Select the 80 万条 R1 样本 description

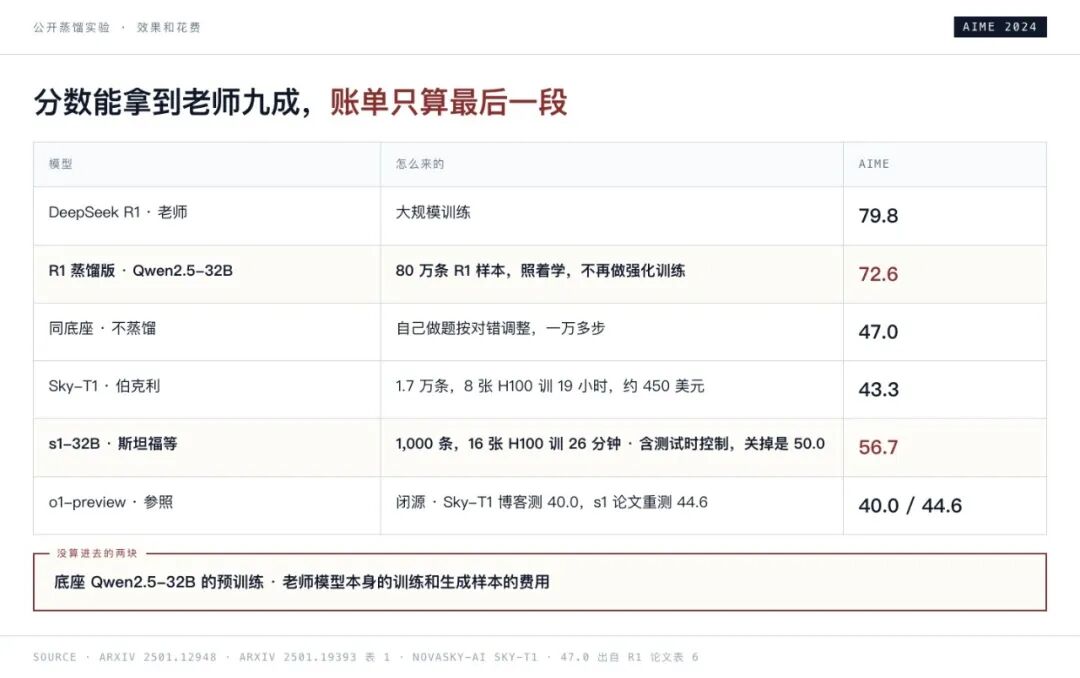(541, 271)
